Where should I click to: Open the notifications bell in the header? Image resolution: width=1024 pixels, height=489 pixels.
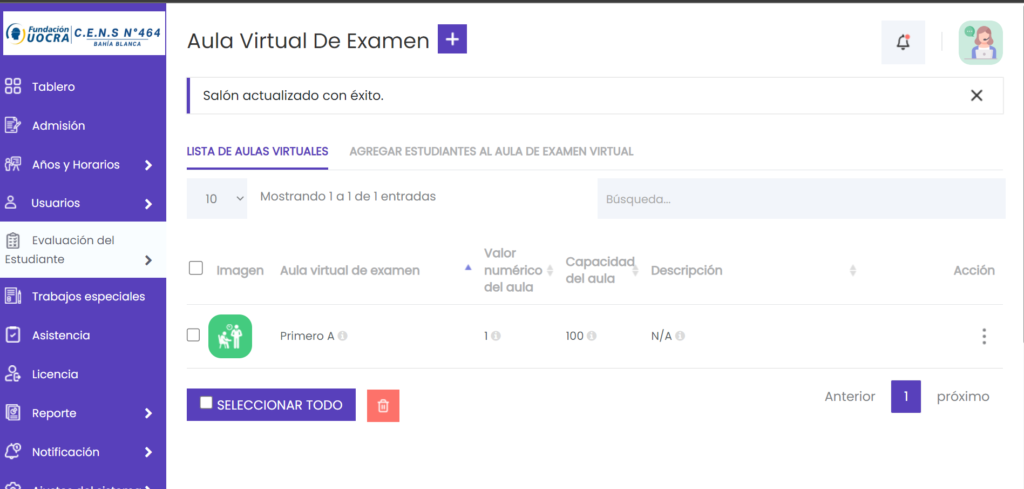[903, 42]
